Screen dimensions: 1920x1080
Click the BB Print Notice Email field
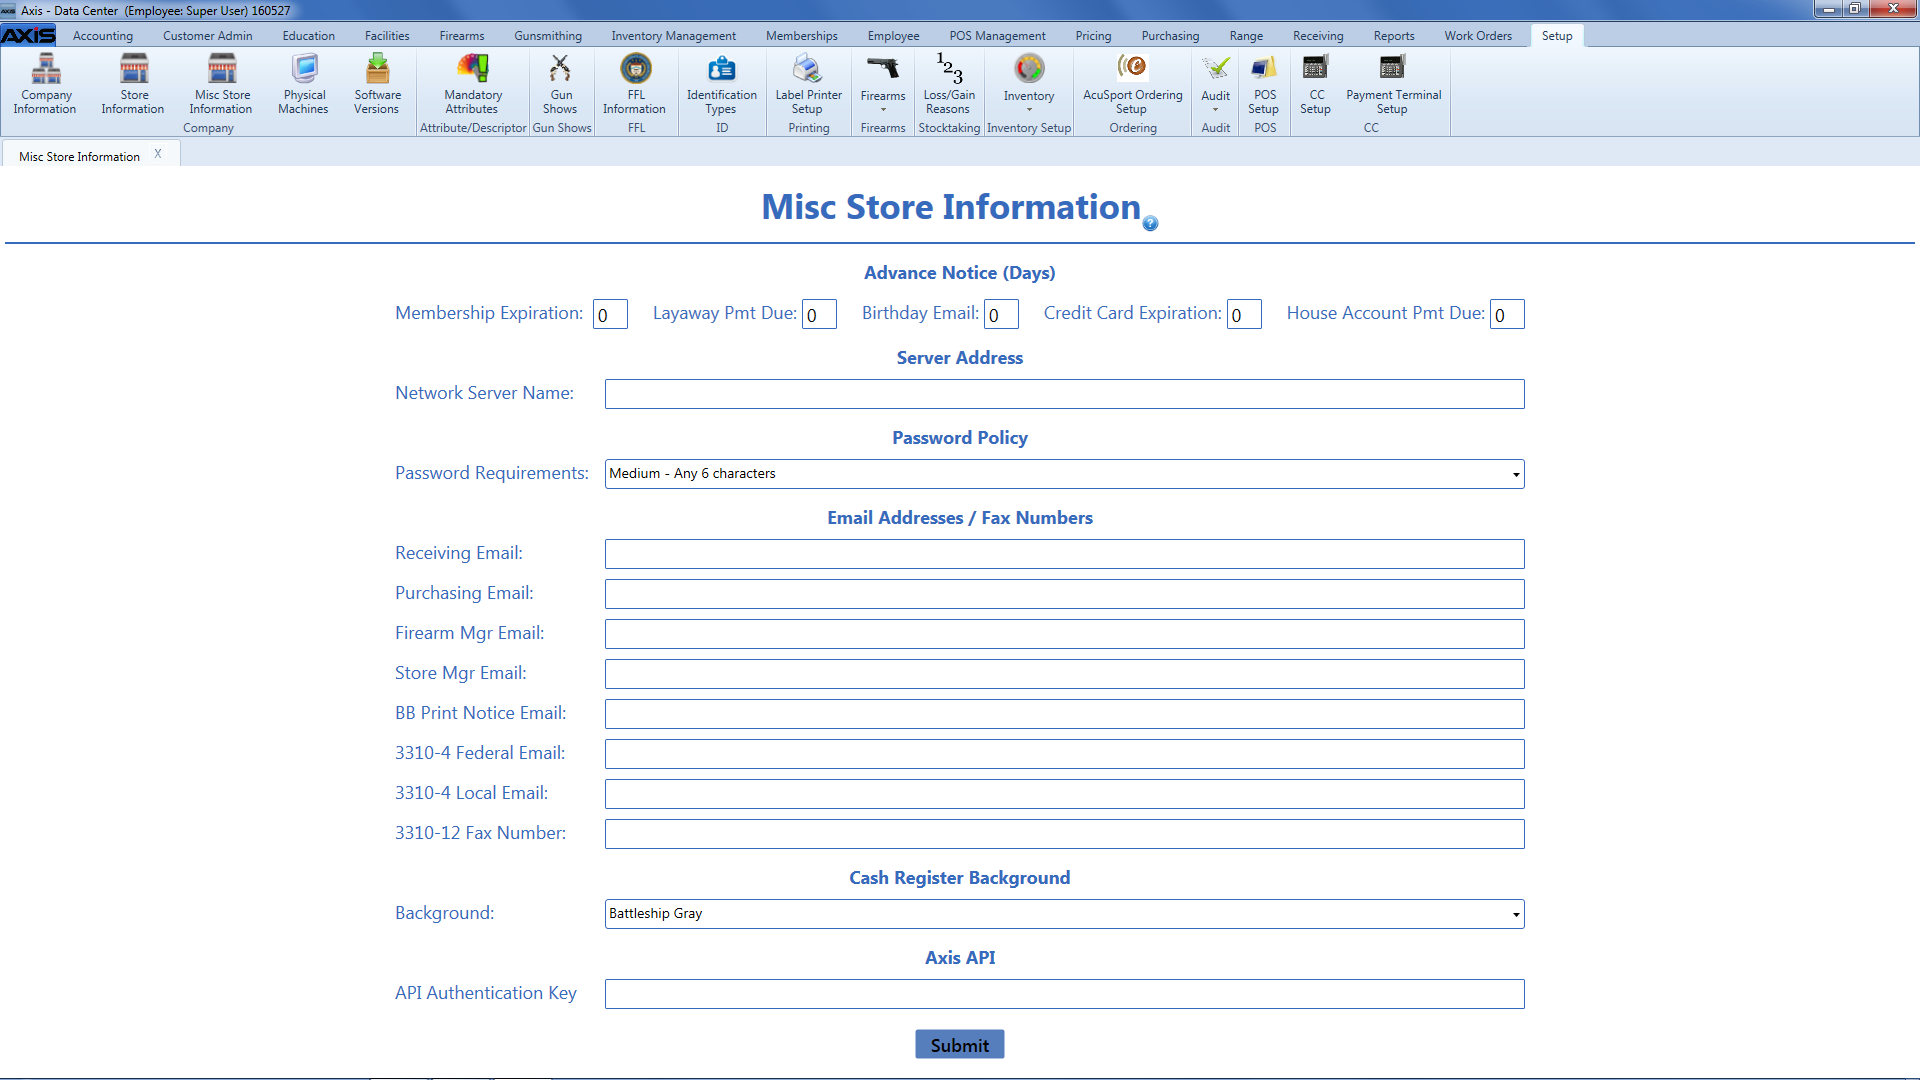pos(1065,714)
